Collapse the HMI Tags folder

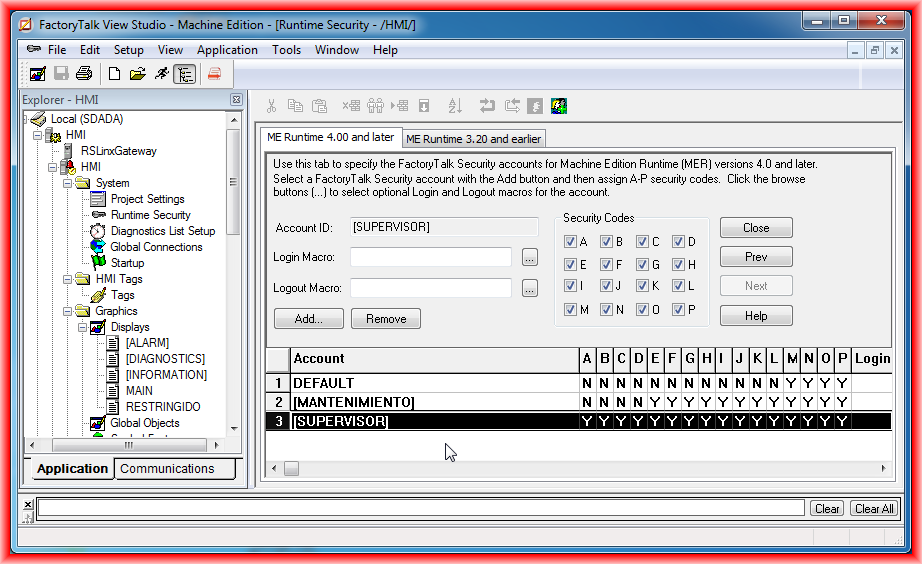click(x=68, y=279)
